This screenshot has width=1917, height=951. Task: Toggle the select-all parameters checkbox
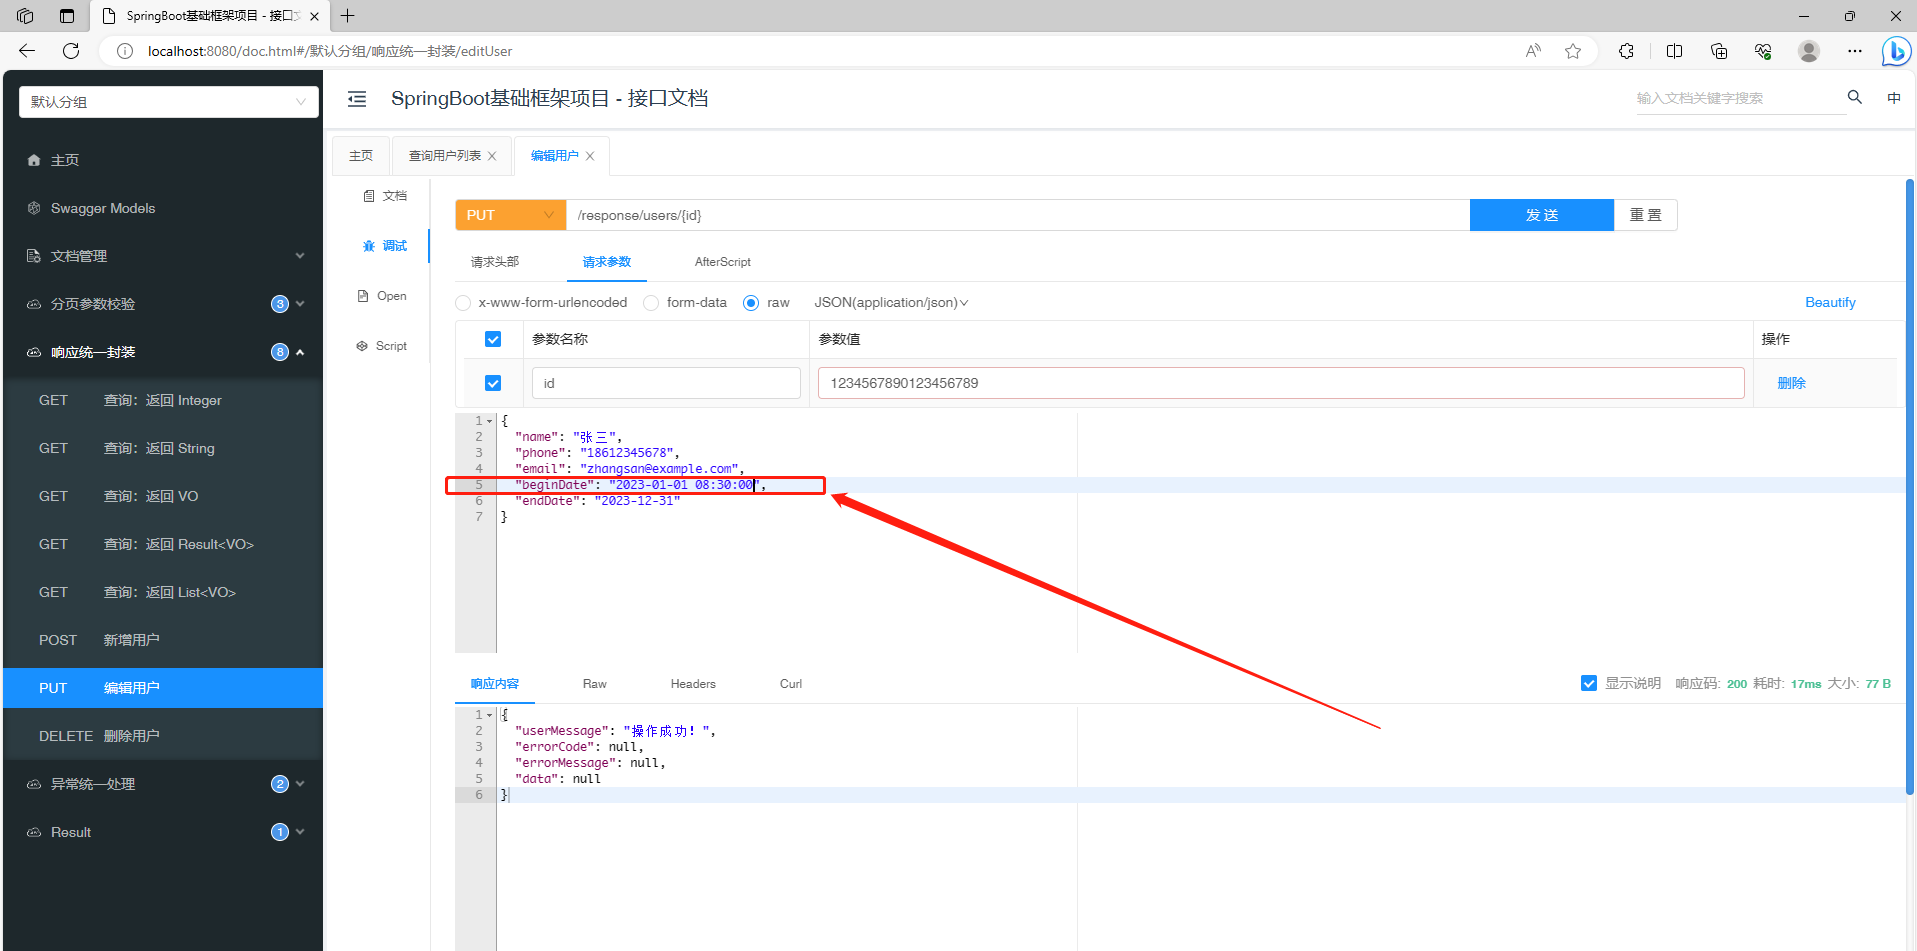point(493,339)
